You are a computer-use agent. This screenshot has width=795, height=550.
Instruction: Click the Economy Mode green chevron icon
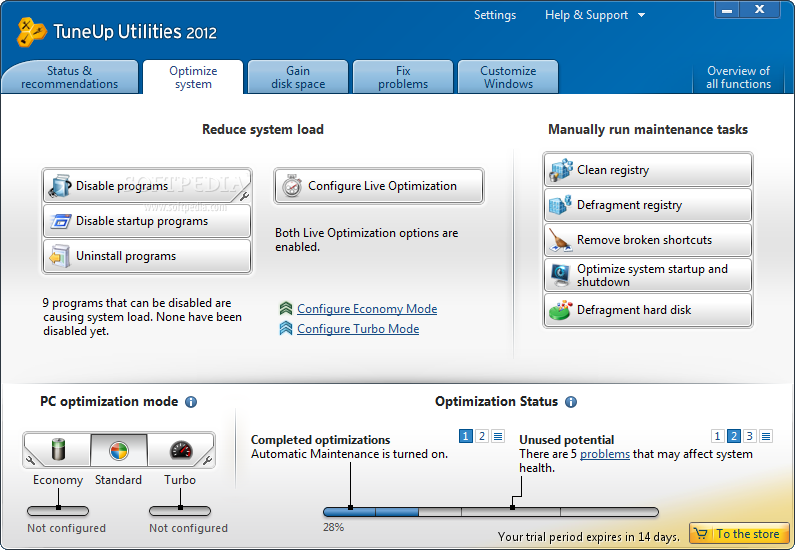click(x=286, y=308)
